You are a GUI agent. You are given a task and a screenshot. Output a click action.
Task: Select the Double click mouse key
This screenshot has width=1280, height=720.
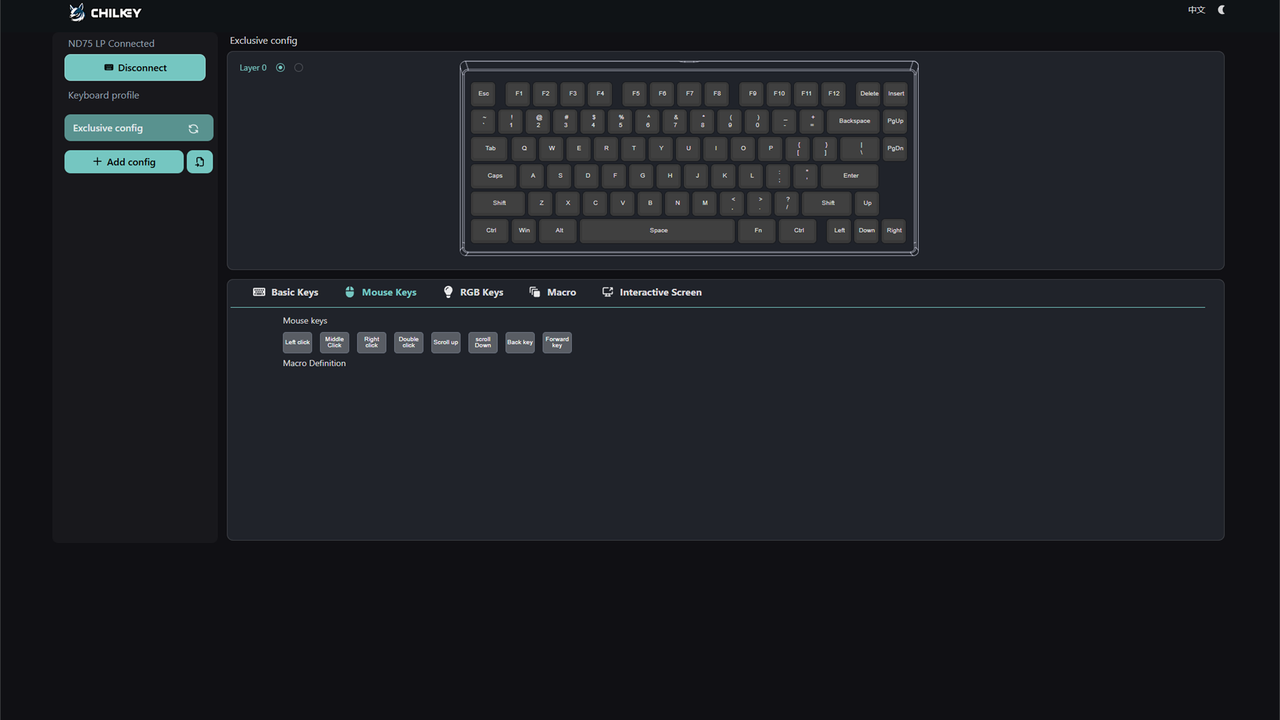pos(409,342)
